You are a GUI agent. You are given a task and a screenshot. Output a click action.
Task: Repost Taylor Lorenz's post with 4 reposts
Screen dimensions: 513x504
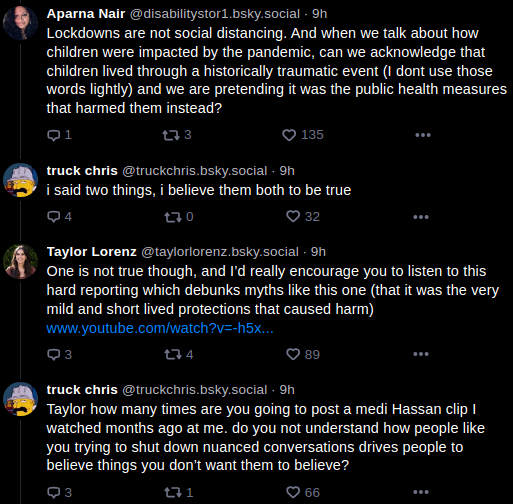click(x=179, y=354)
